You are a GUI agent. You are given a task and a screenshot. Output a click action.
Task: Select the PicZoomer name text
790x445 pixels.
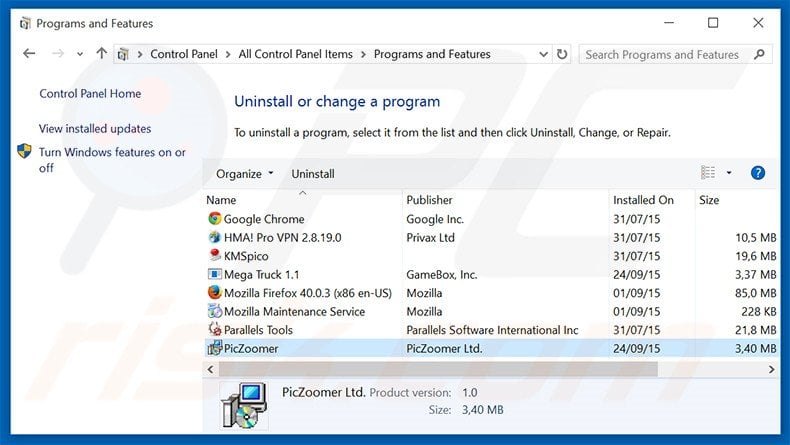tap(251, 348)
